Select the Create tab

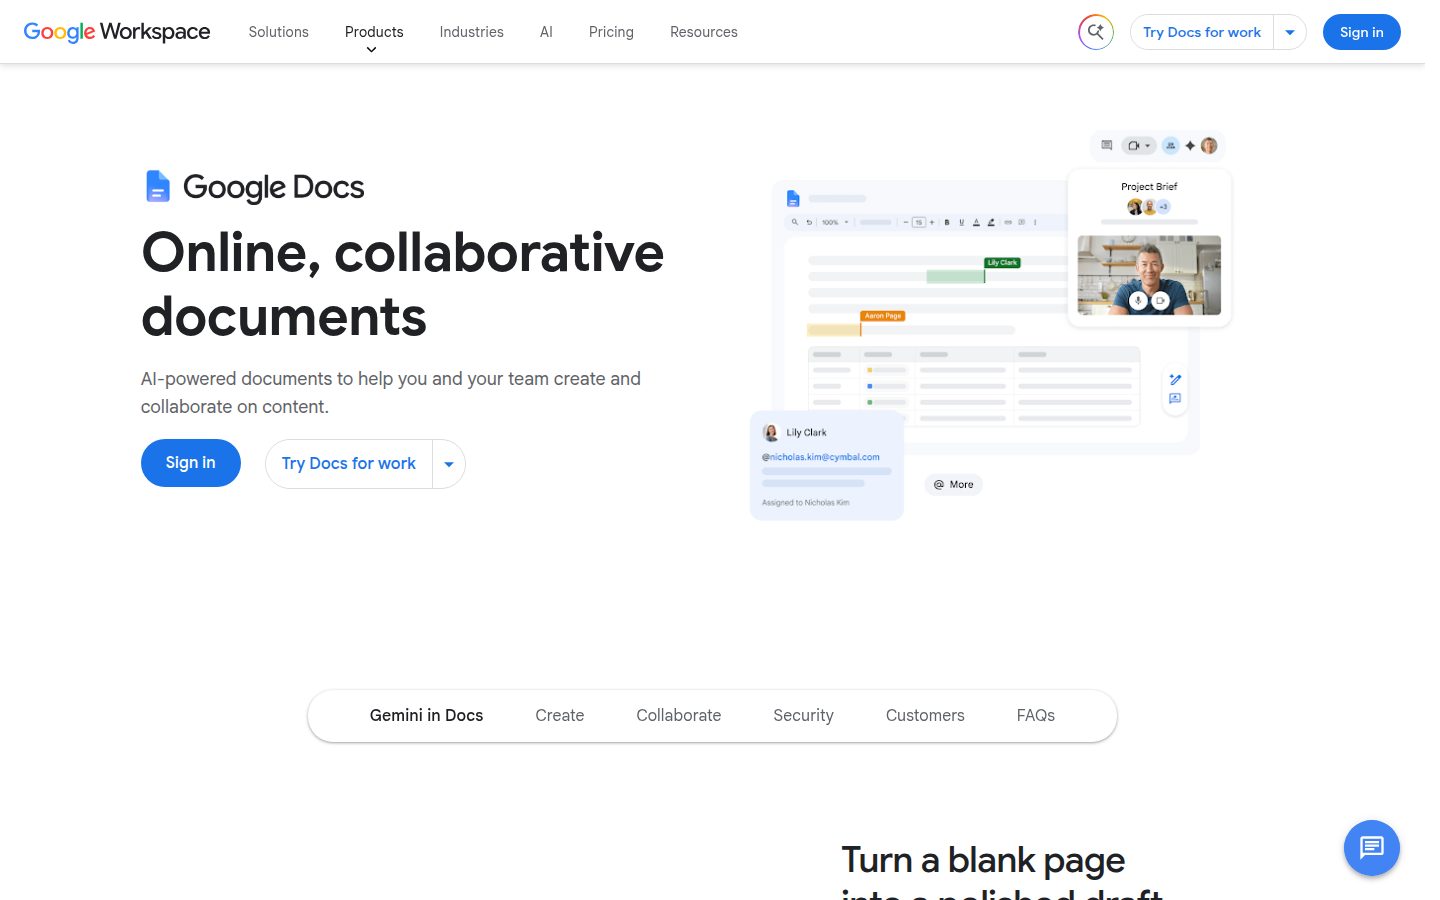pyautogui.click(x=559, y=716)
